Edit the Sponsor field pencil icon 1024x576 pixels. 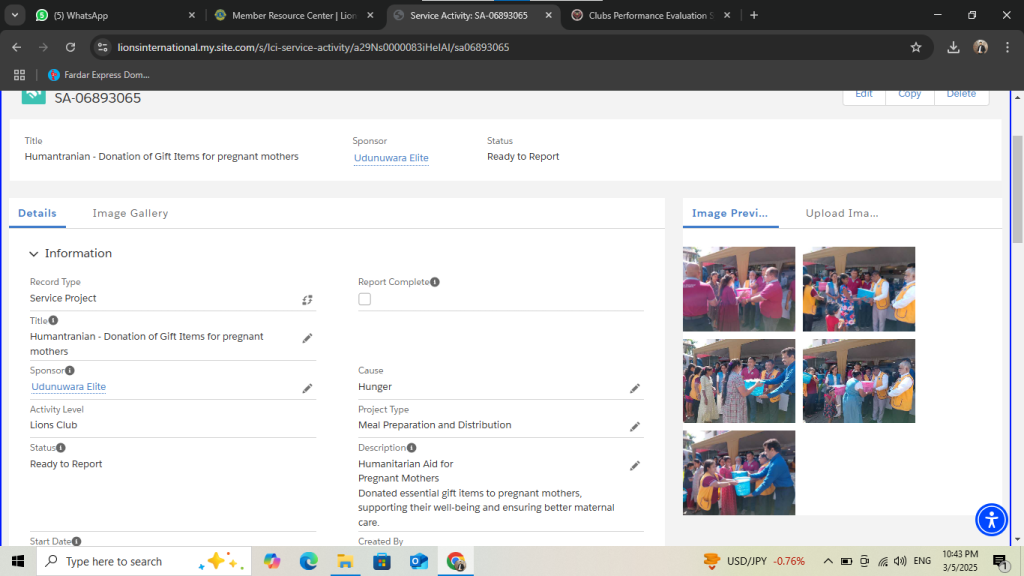307,389
